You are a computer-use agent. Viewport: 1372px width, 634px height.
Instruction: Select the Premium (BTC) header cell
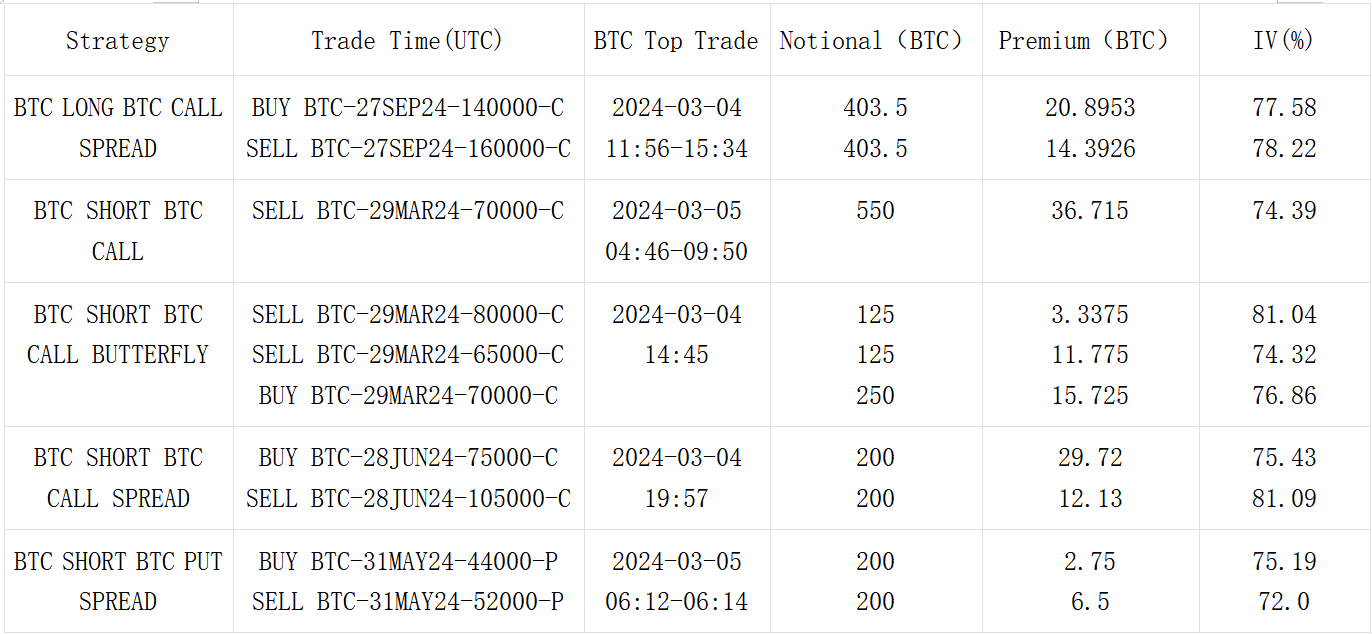point(1089,41)
